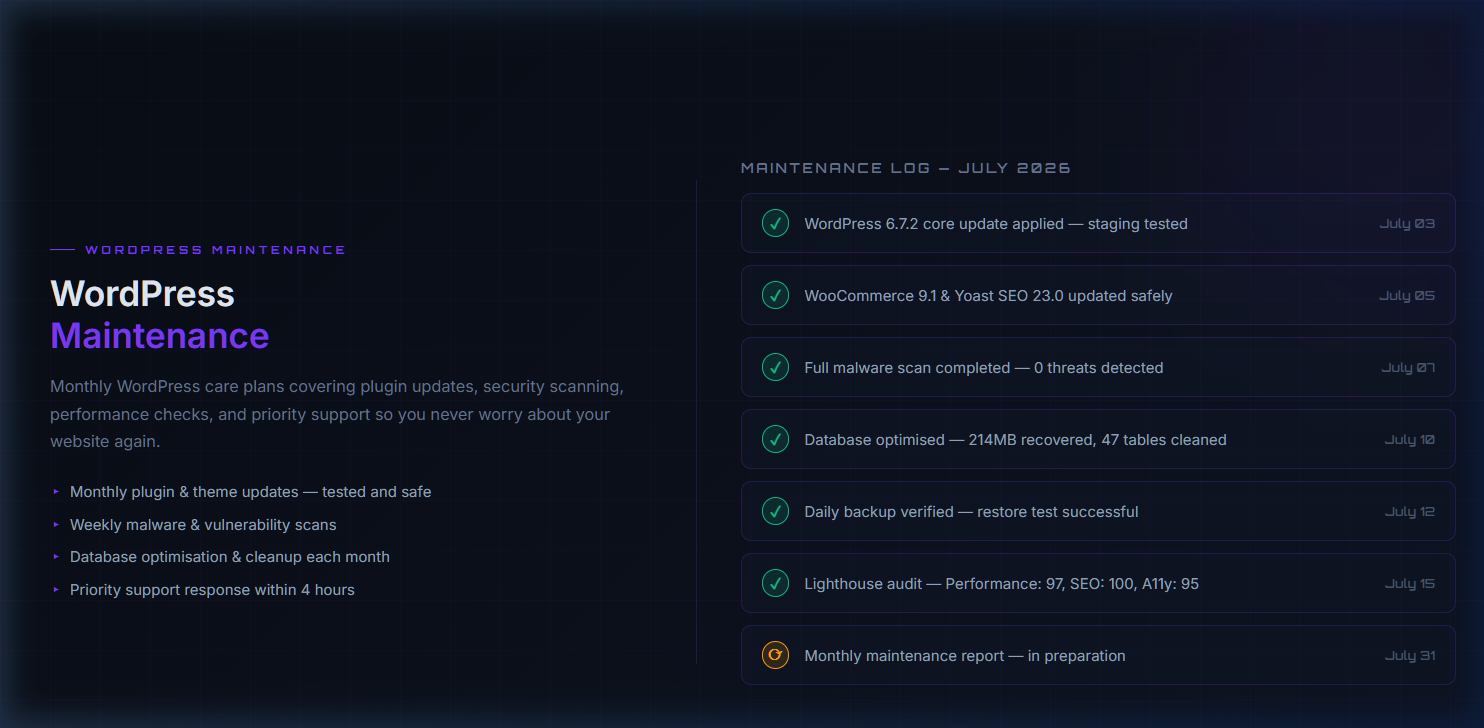The width and height of the screenshot is (1484, 728).
Task: Click the July 07 date label
Action: pos(1408,367)
